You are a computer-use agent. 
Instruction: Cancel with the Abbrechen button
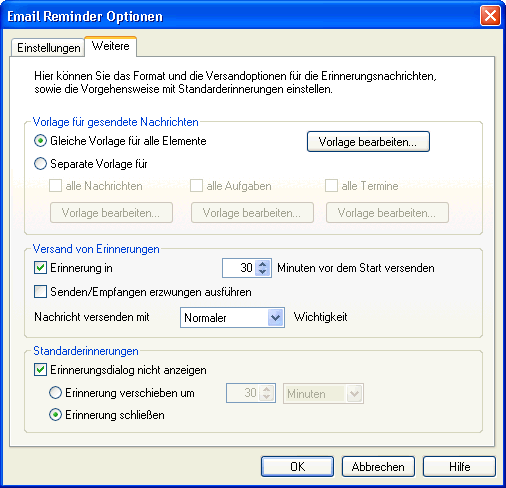tap(378, 466)
